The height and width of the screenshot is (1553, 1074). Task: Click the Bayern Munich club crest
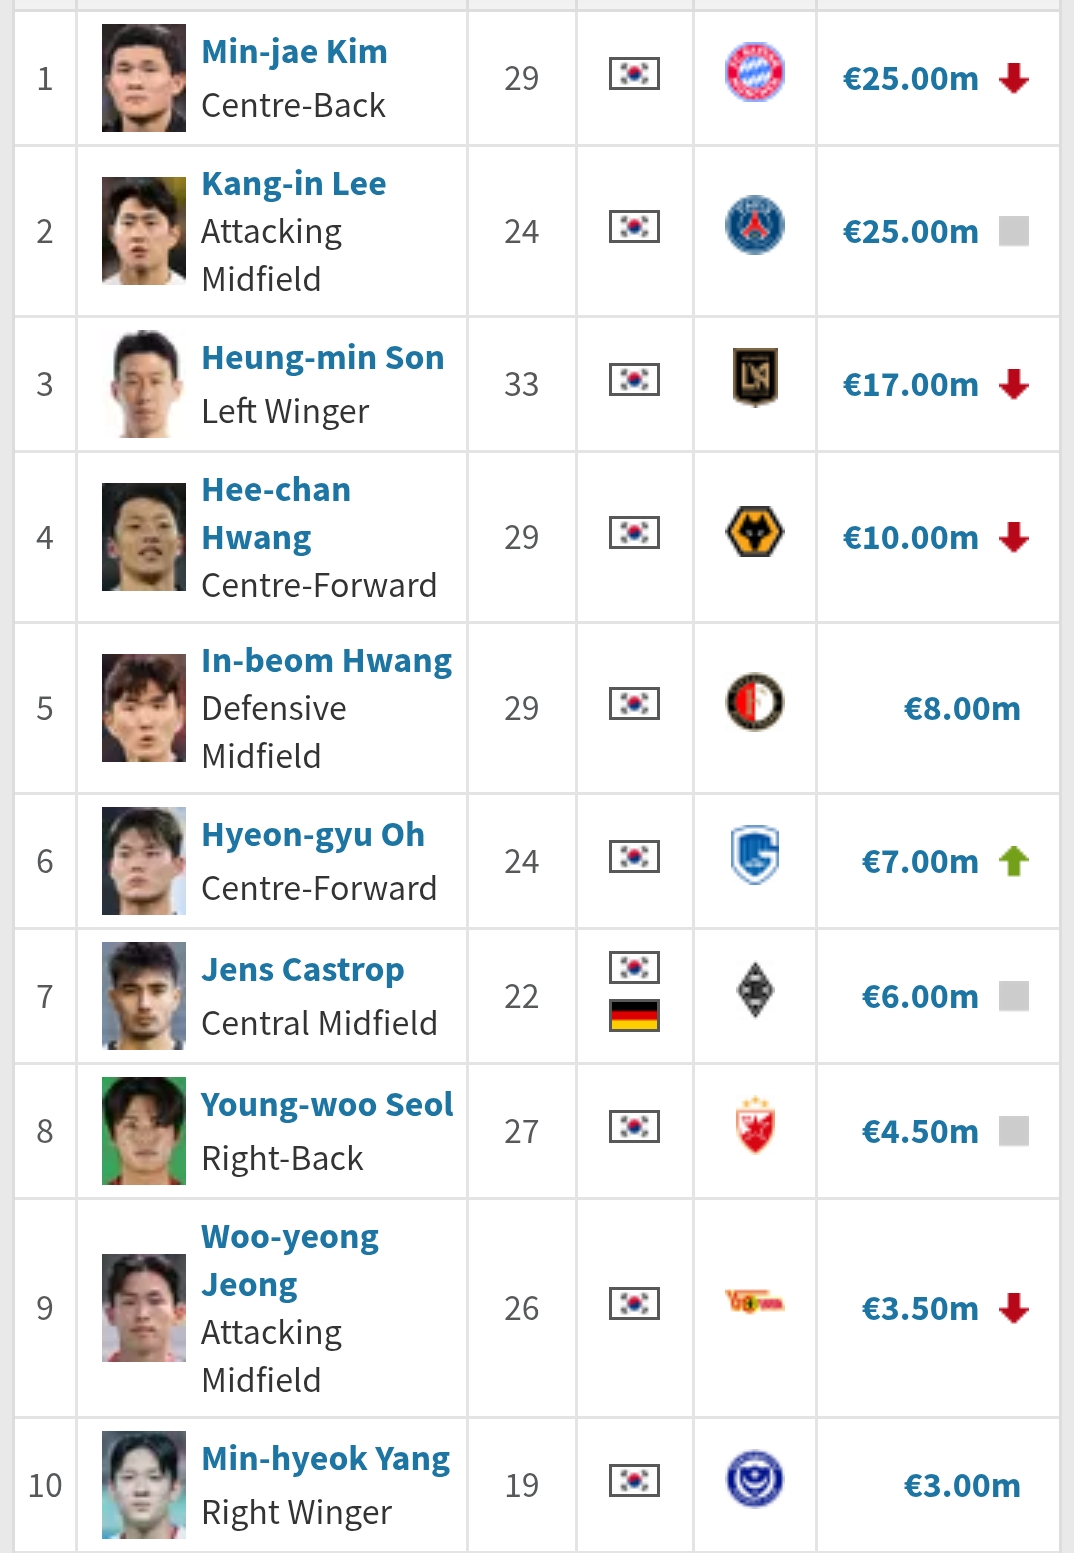(754, 73)
